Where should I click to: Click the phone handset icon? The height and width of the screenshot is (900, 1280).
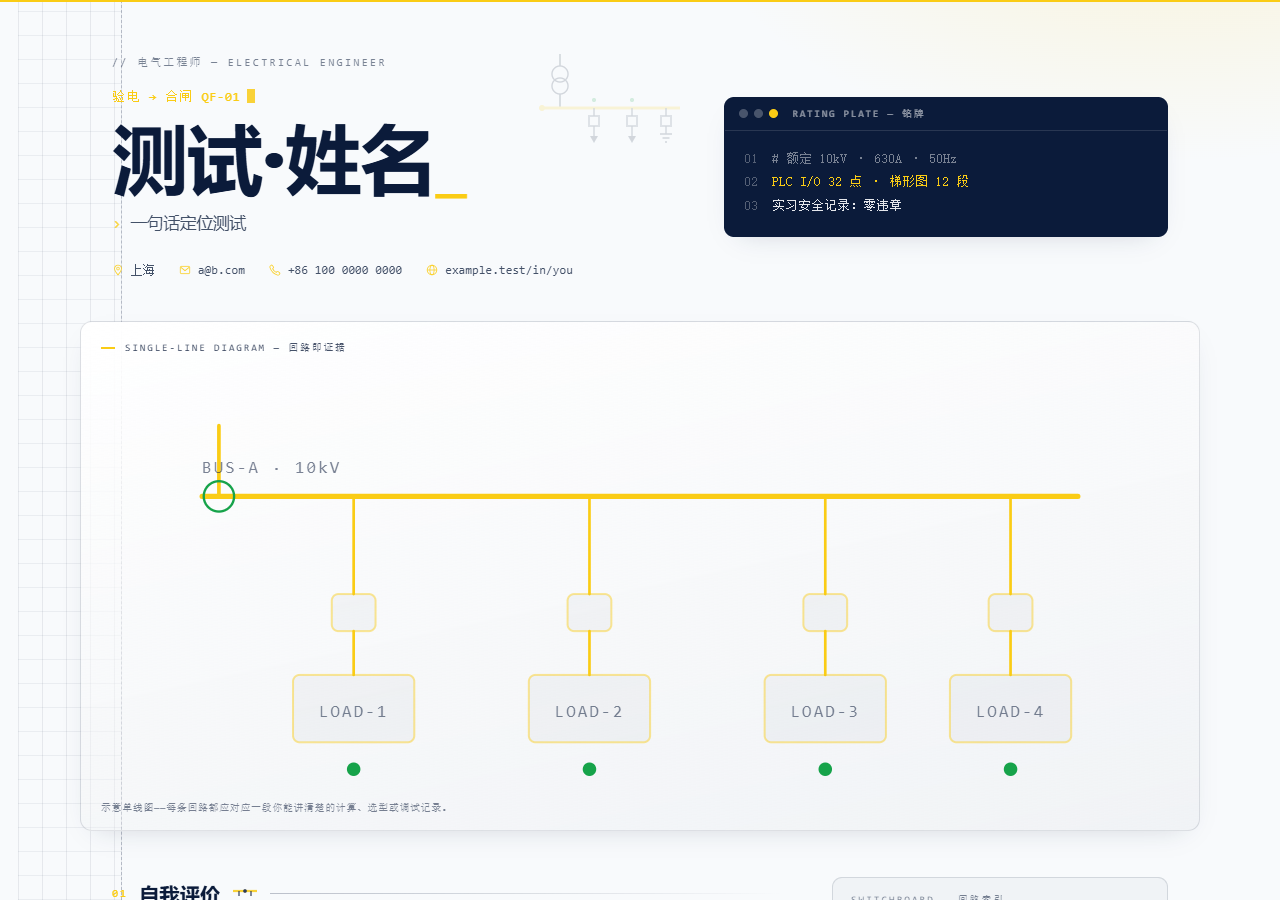click(x=275, y=270)
